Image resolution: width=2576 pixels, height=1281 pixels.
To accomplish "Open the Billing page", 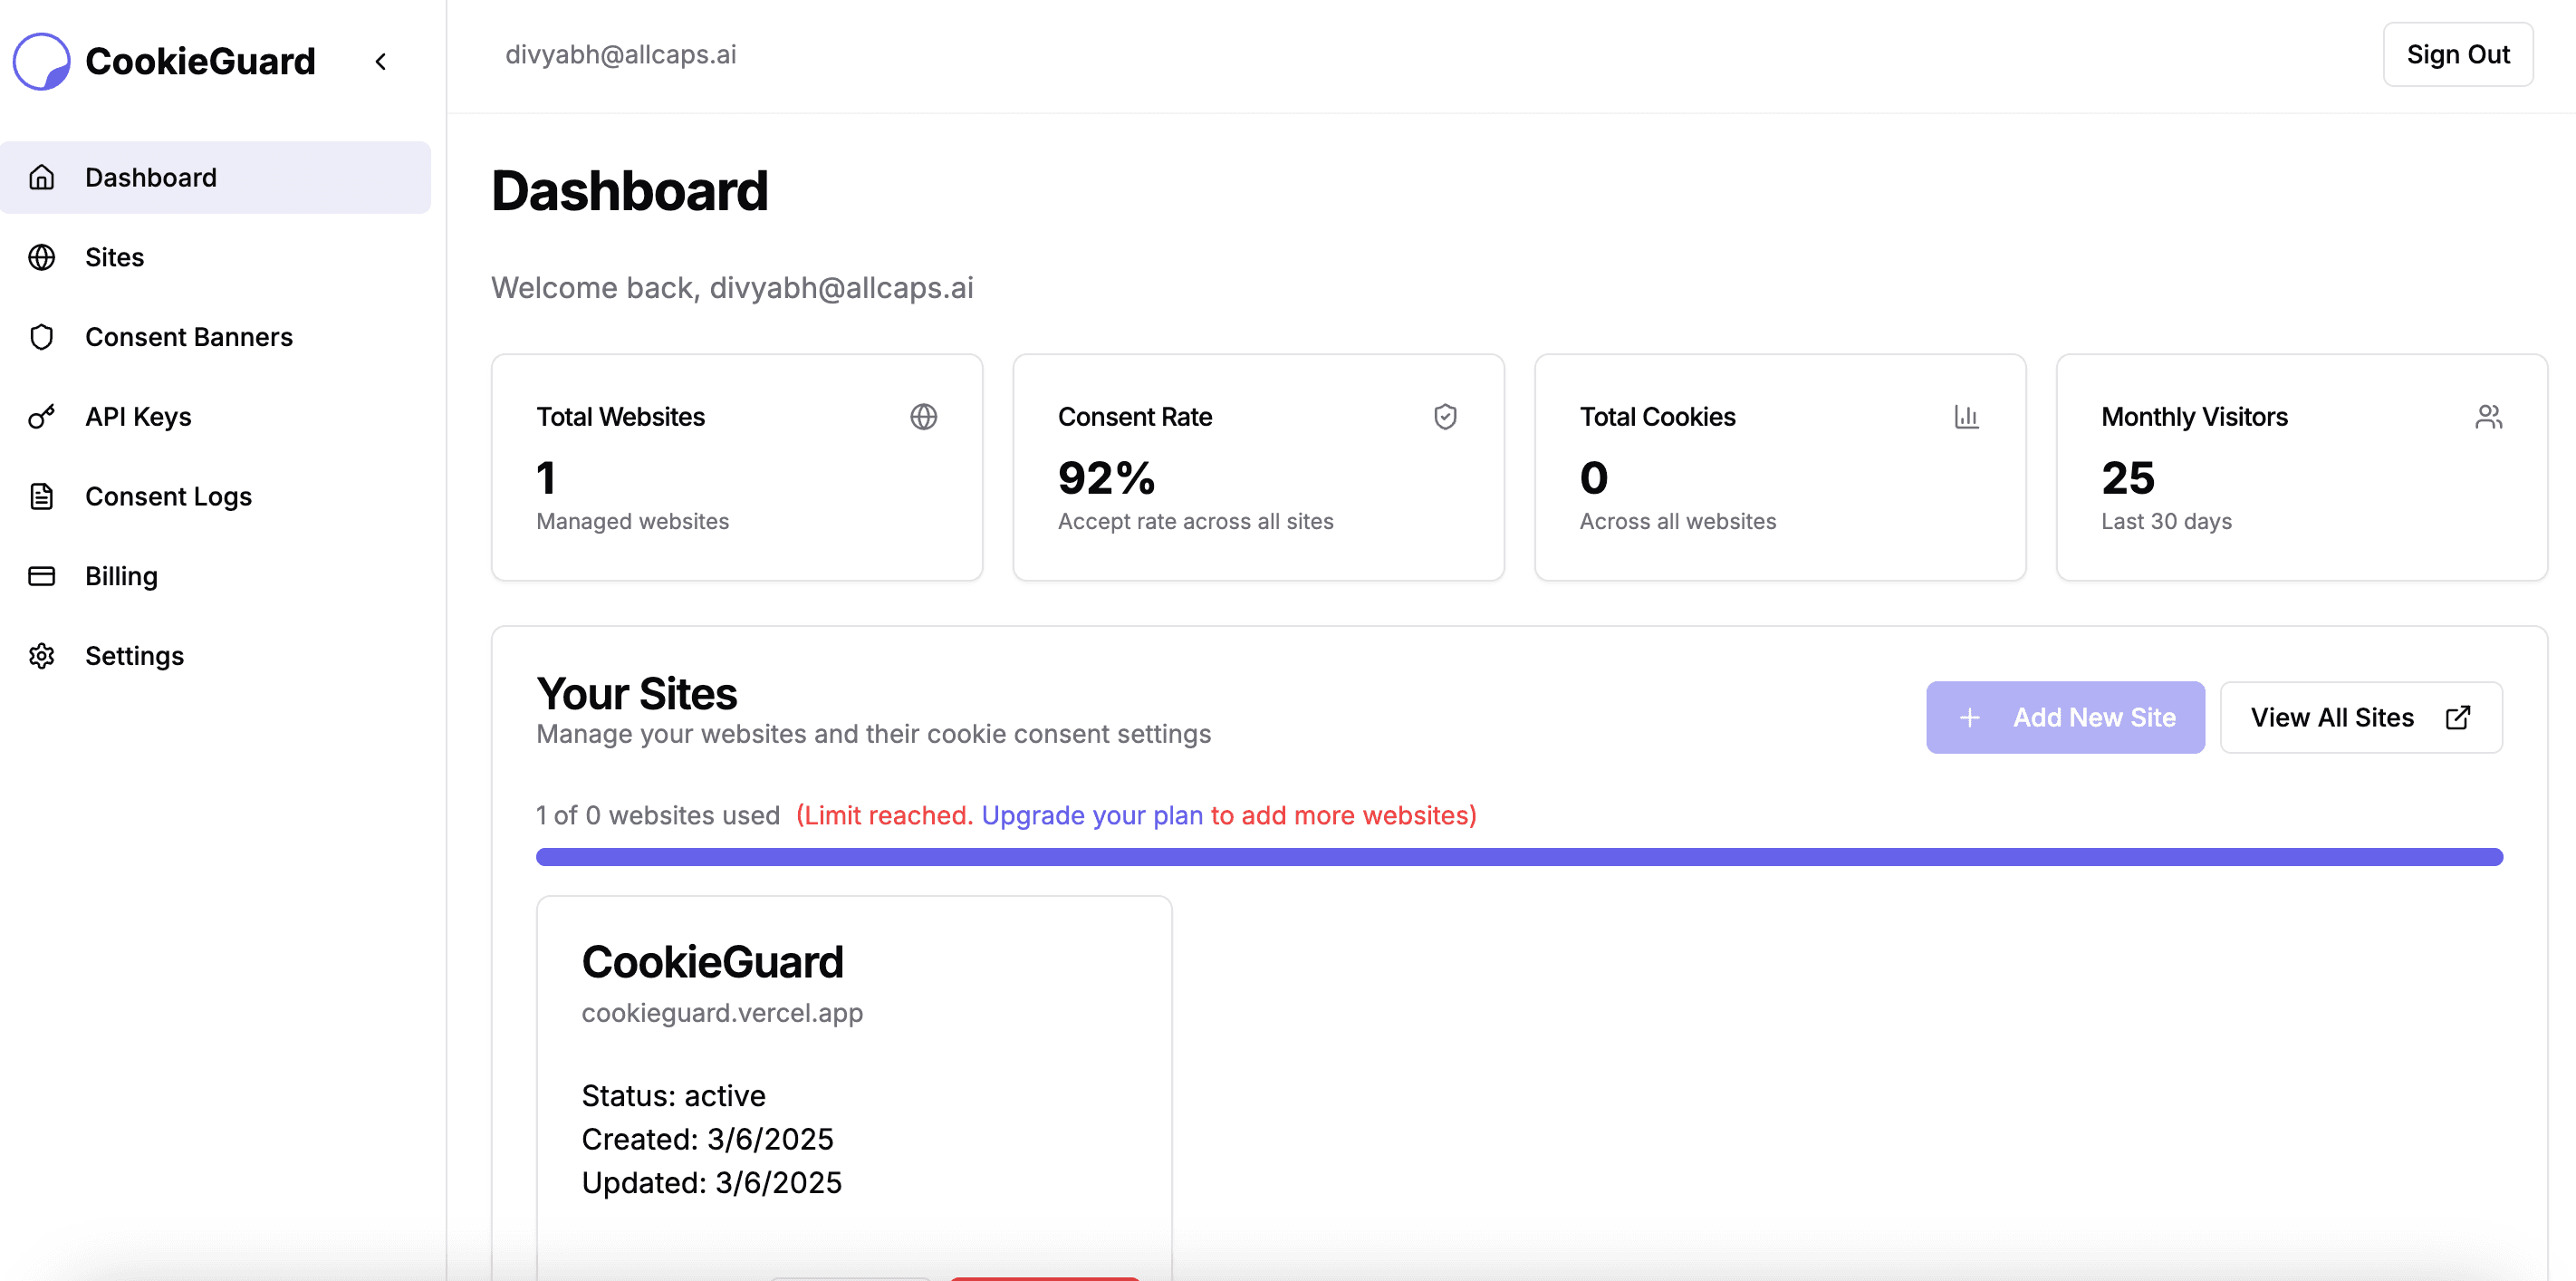I will [215, 576].
